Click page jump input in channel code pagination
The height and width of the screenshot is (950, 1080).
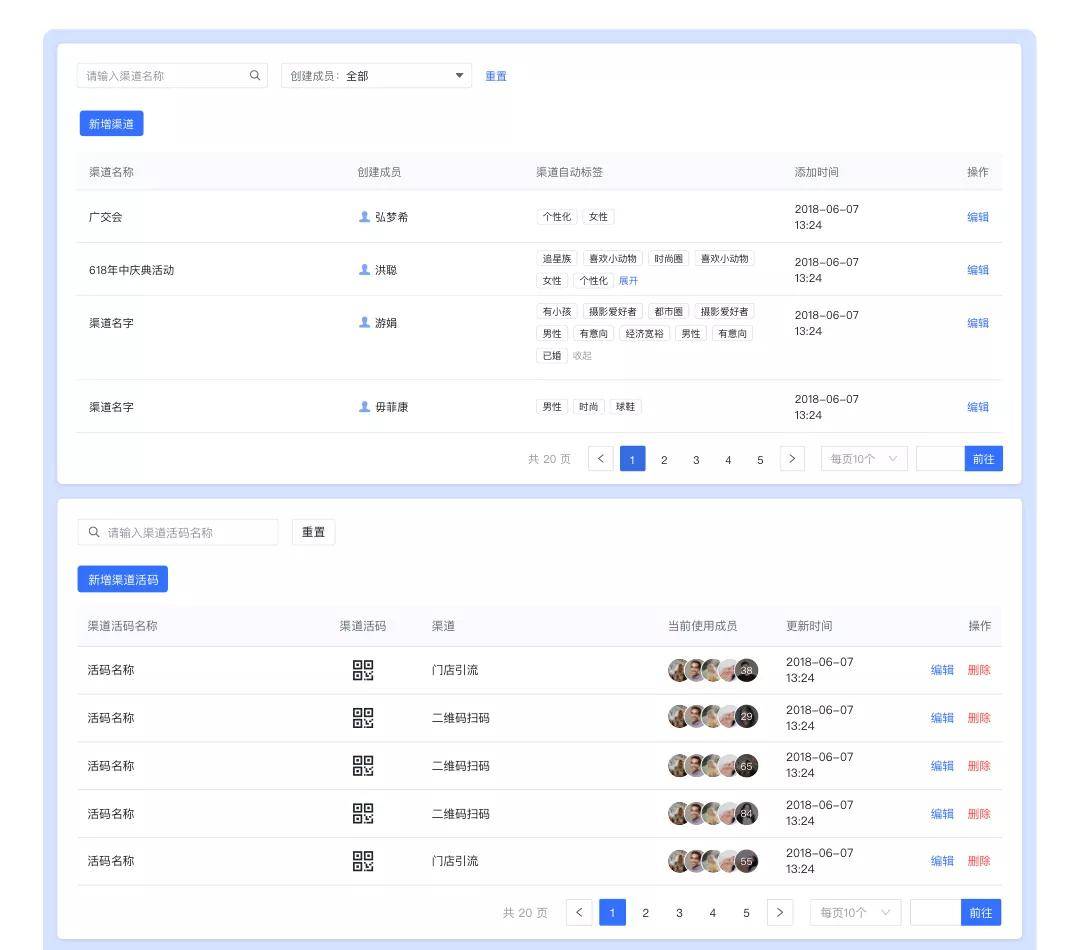click(x=935, y=912)
